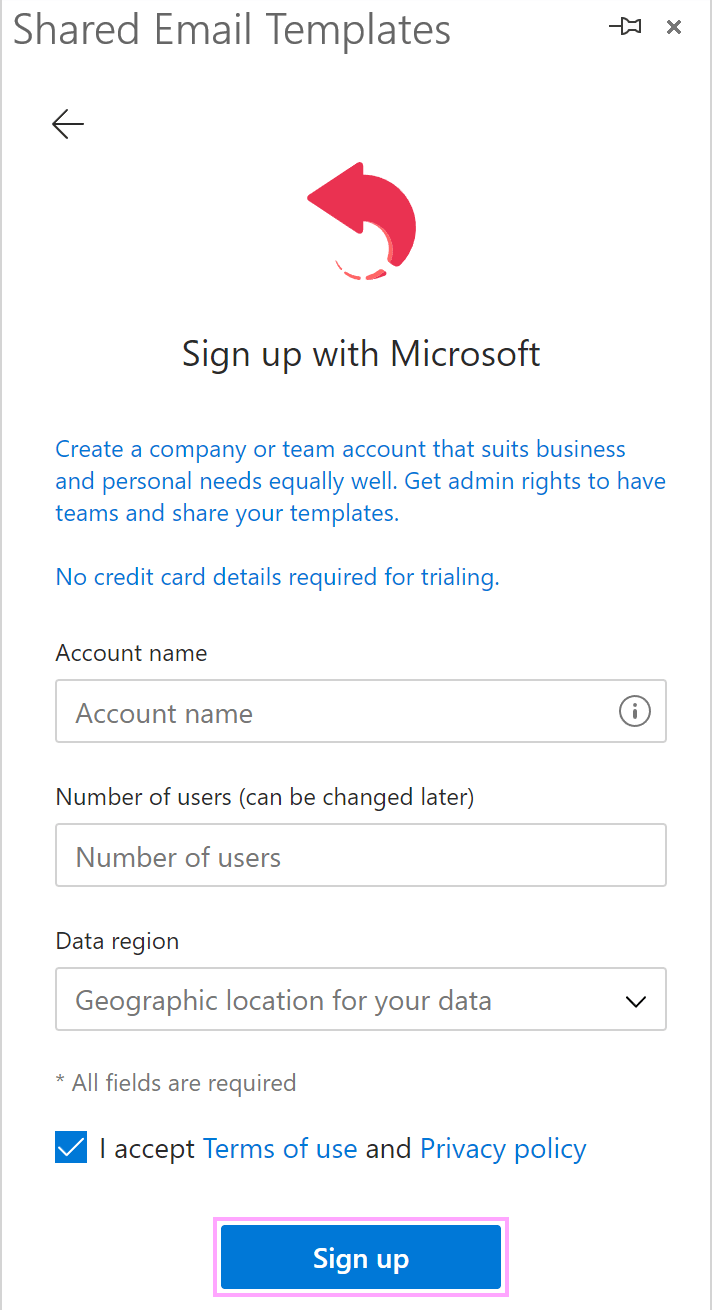Click the info icon in Account name field
This screenshot has width=712, height=1310.
[634, 711]
